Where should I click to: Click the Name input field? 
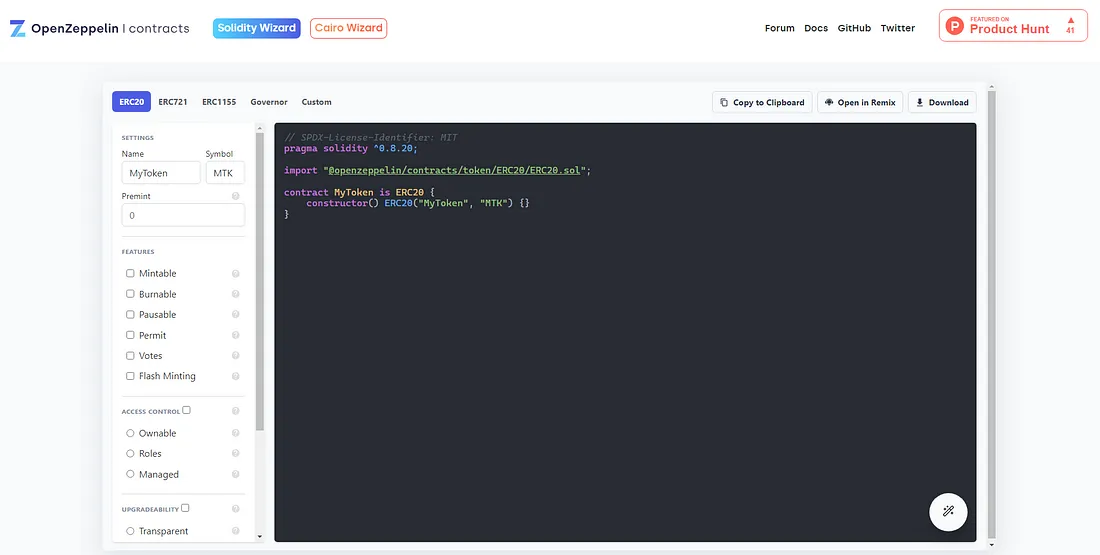(x=161, y=173)
